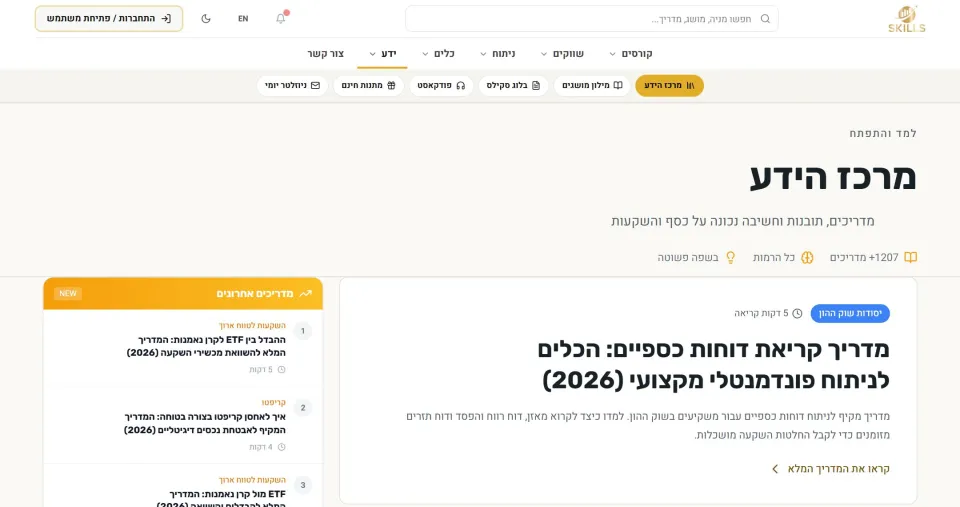Click the gift icon on מתנות חינם
This screenshot has height=507, width=960.
pyautogui.click(x=391, y=86)
